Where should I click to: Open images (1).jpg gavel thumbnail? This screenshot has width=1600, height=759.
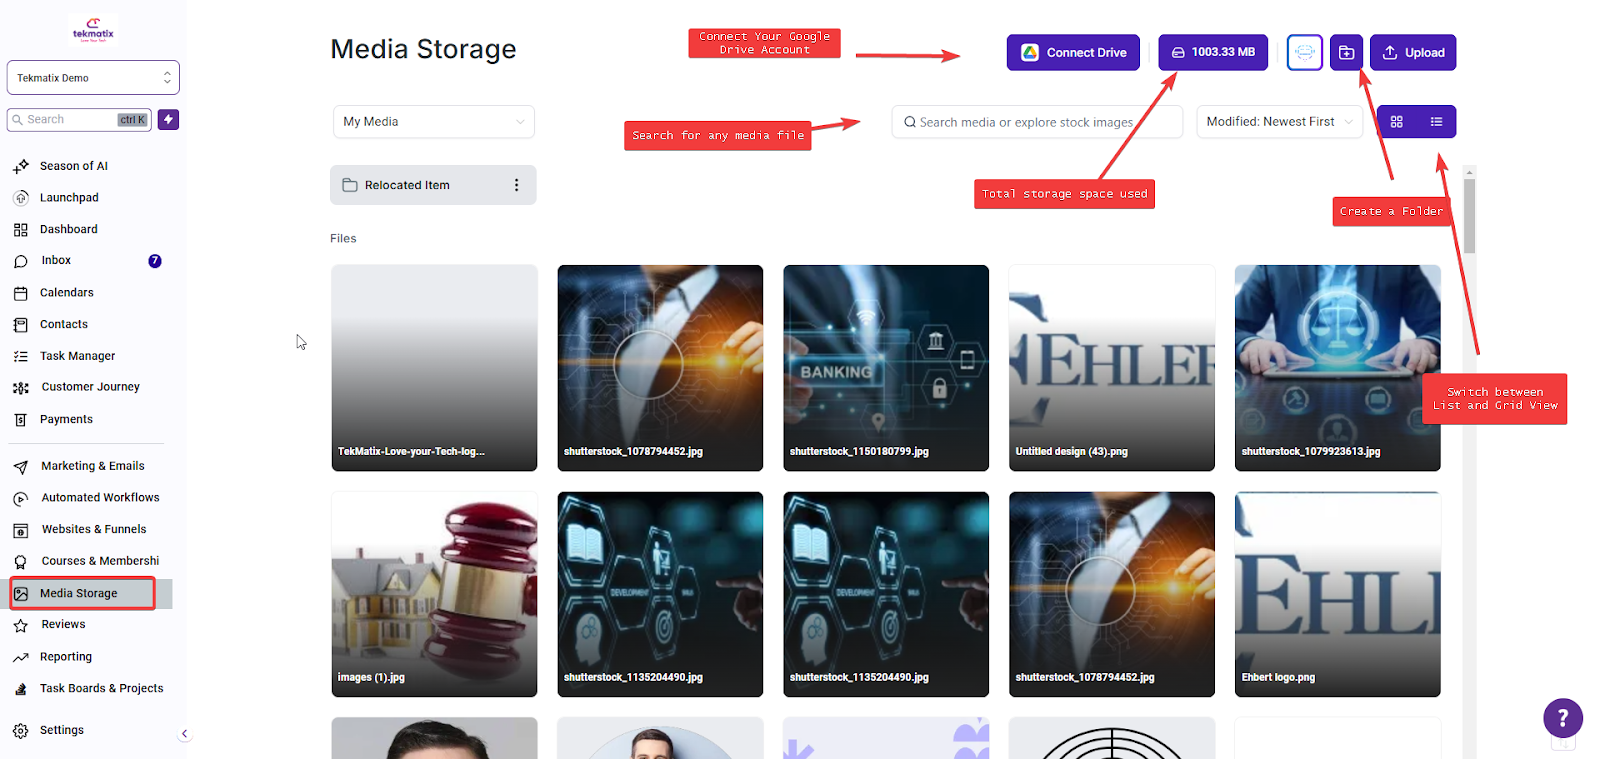click(434, 594)
